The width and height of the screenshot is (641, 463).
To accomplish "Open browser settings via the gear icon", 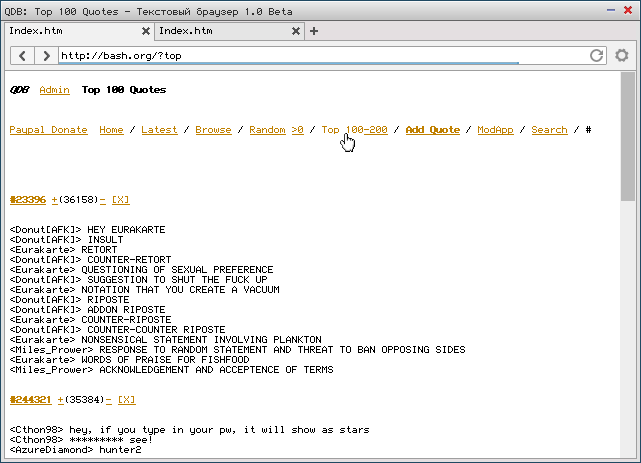I will pyautogui.click(x=622, y=55).
